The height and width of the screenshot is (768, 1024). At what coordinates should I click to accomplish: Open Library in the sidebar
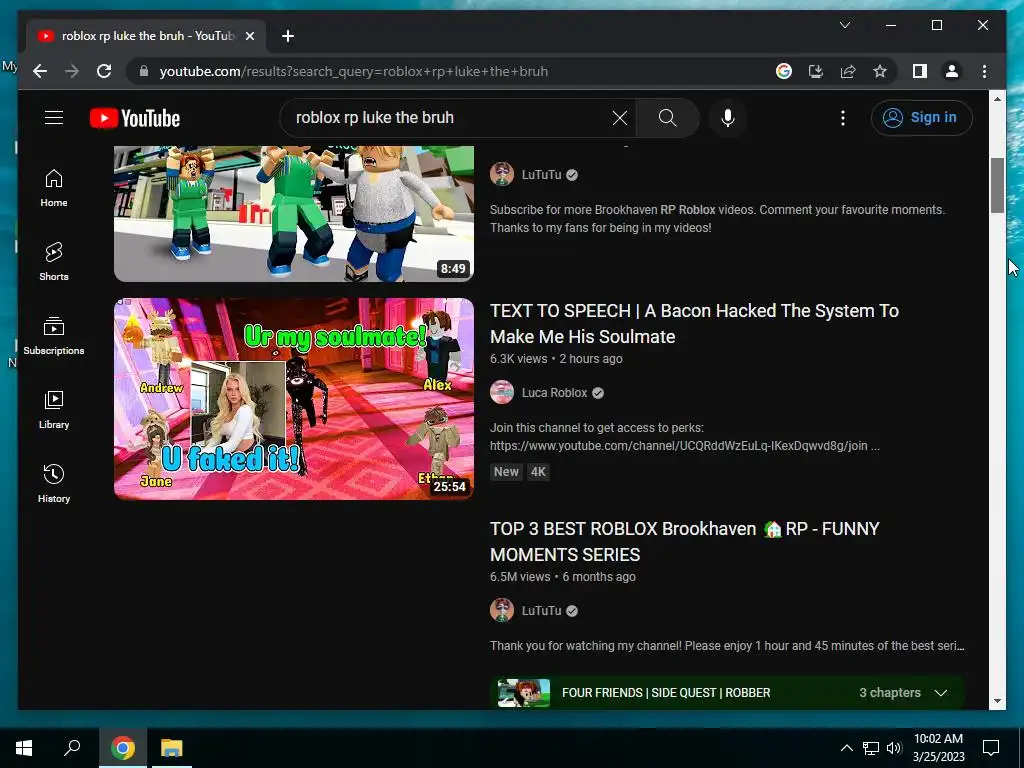(x=54, y=409)
